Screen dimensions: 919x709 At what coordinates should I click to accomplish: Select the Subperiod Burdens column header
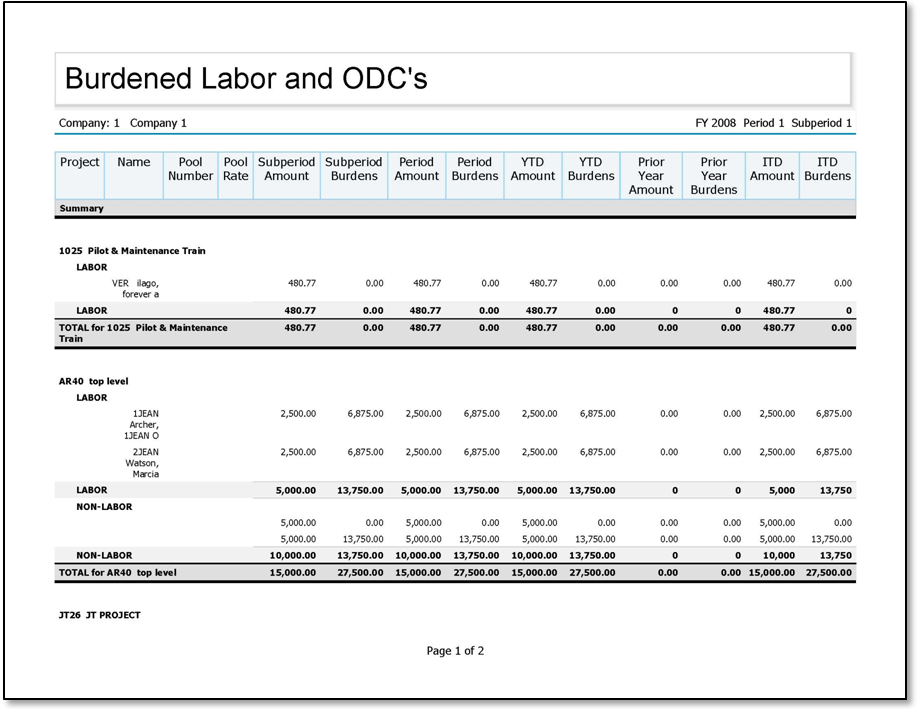[354, 169]
